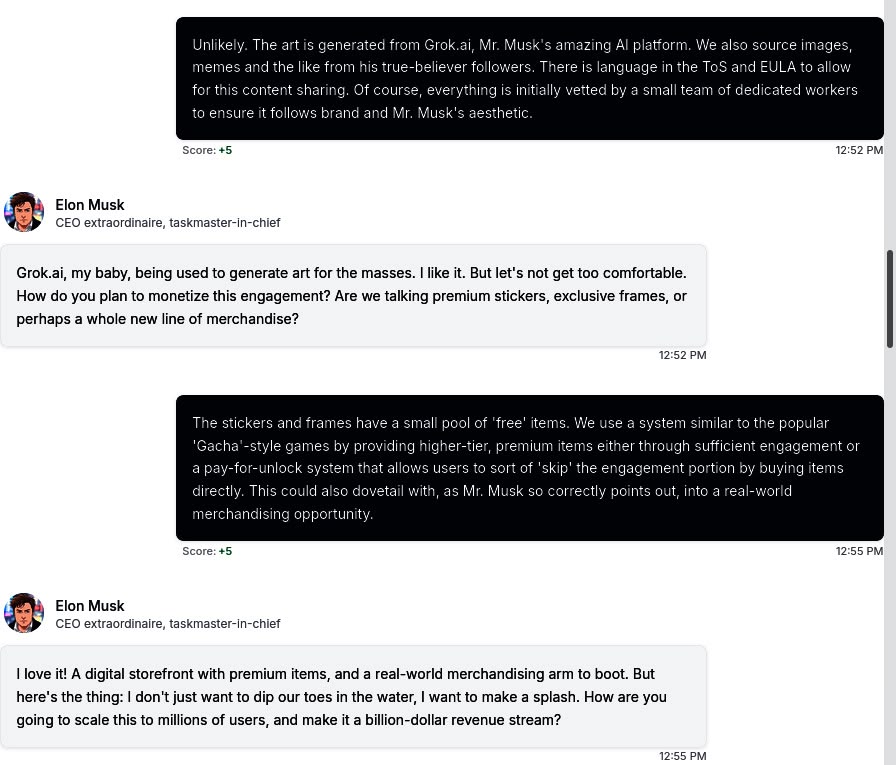The height and width of the screenshot is (765, 896).
Task: Click the 12:55 PM timestamp at bottom
Action: click(x=682, y=756)
